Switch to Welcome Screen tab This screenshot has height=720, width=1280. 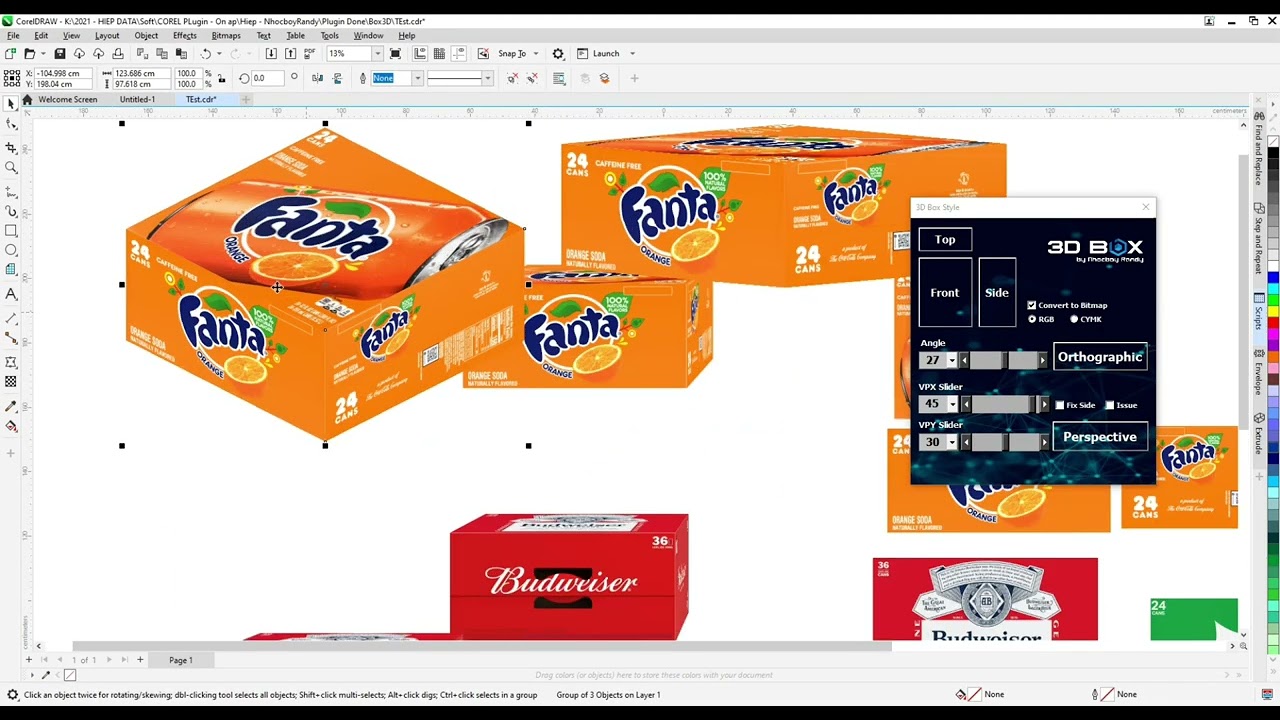(67, 99)
